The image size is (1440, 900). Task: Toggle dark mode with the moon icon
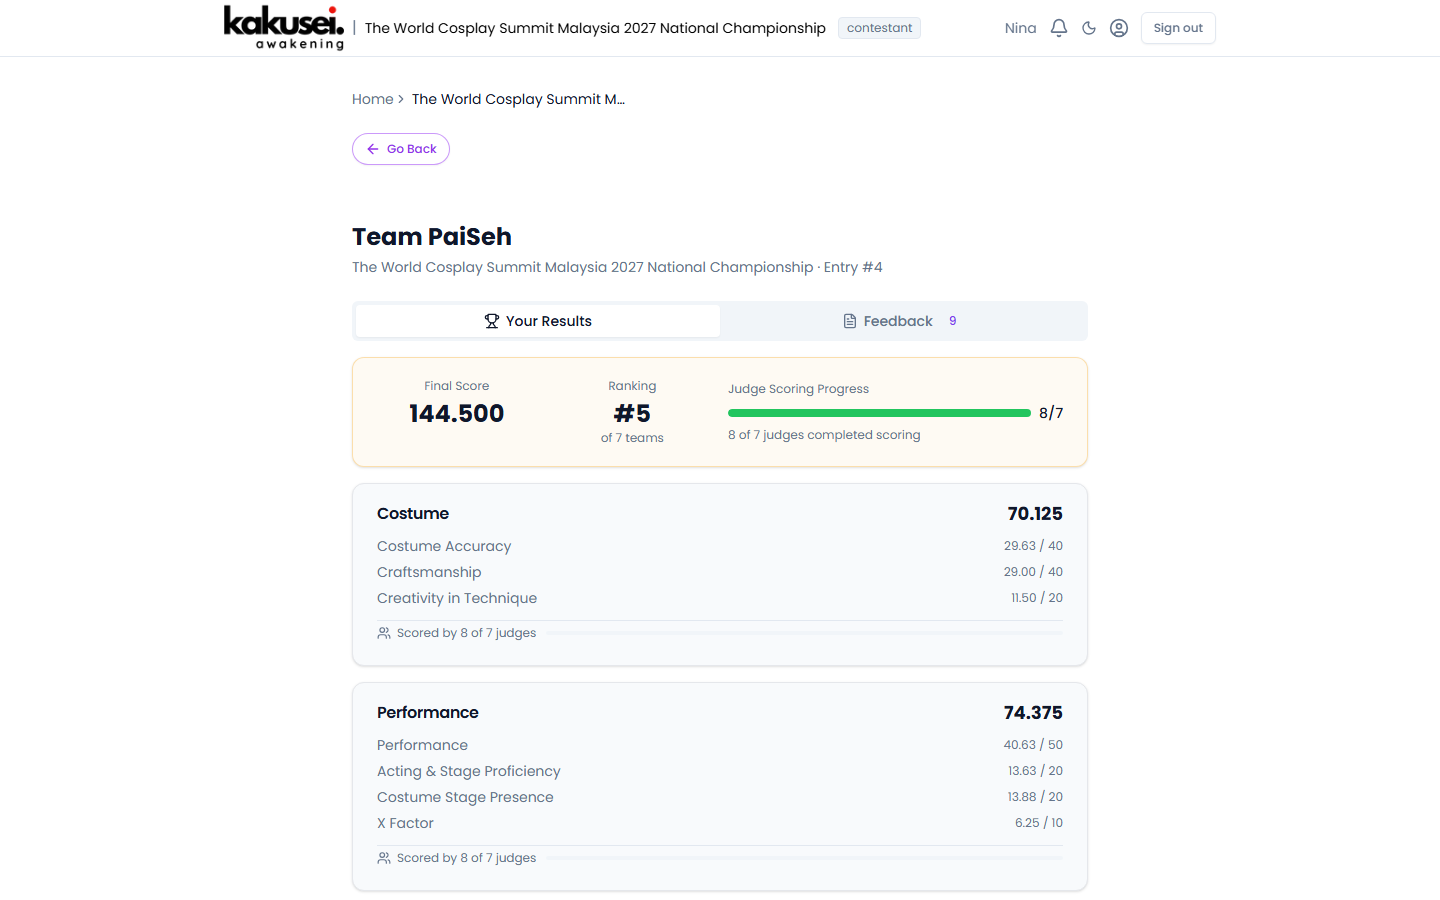(x=1088, y=28)
